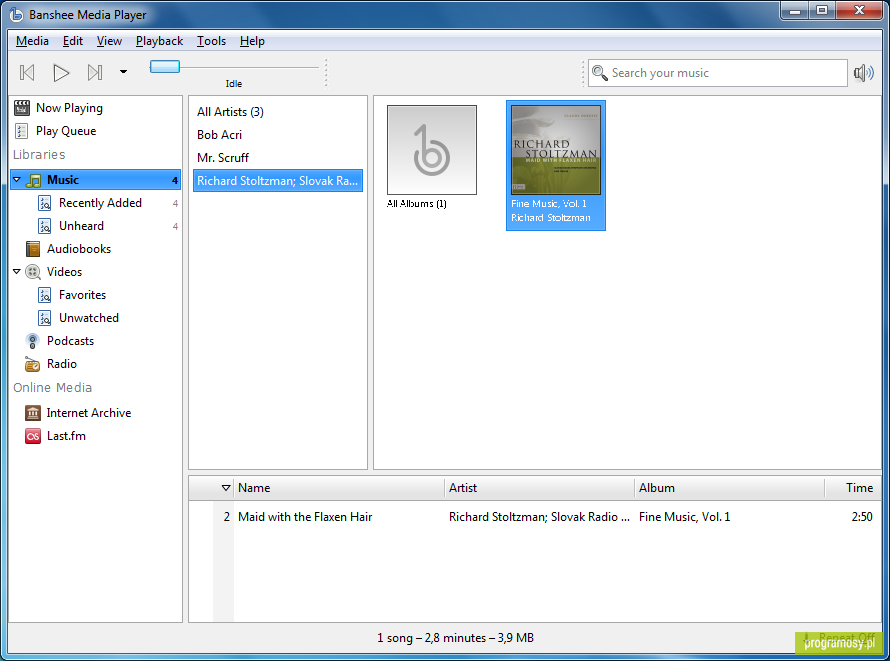Open the Media menu
This screenshot has height=661, width=890.
pyautogui.click(x=32, y=41)
